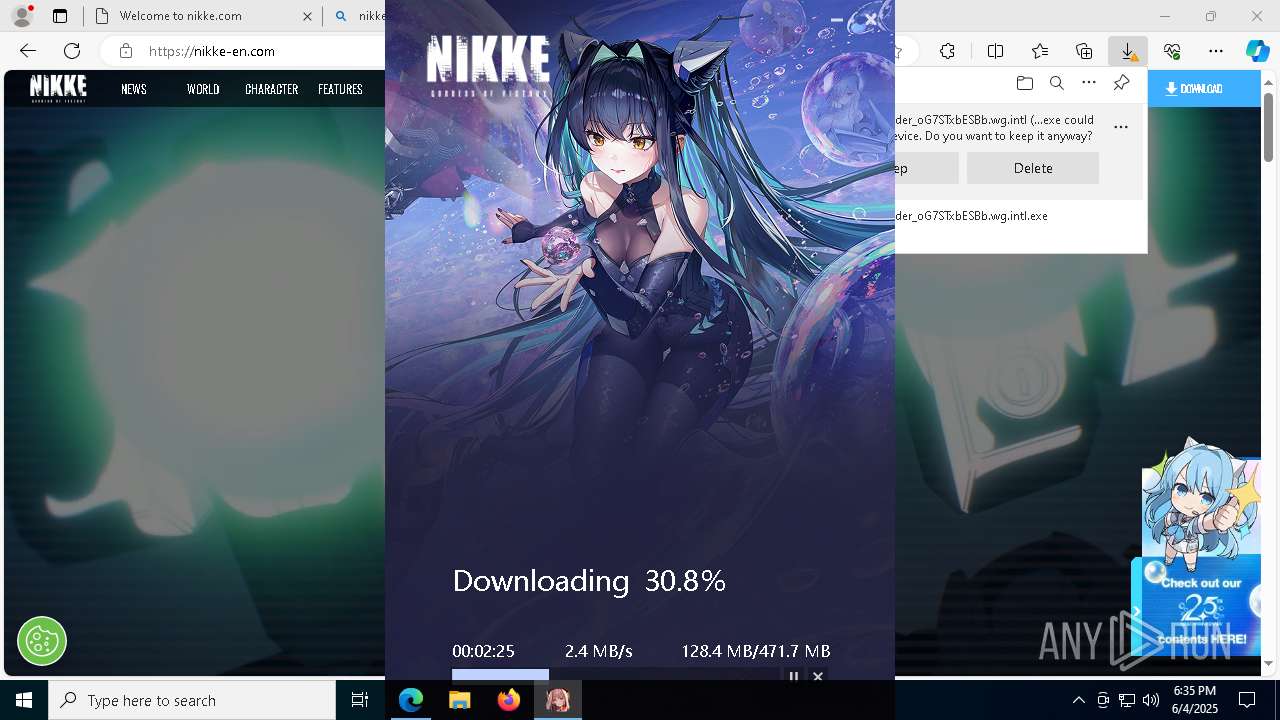Open Edge Settings and more menu
Viewport: 1280px width, 720px height.
pos(1216,51)
